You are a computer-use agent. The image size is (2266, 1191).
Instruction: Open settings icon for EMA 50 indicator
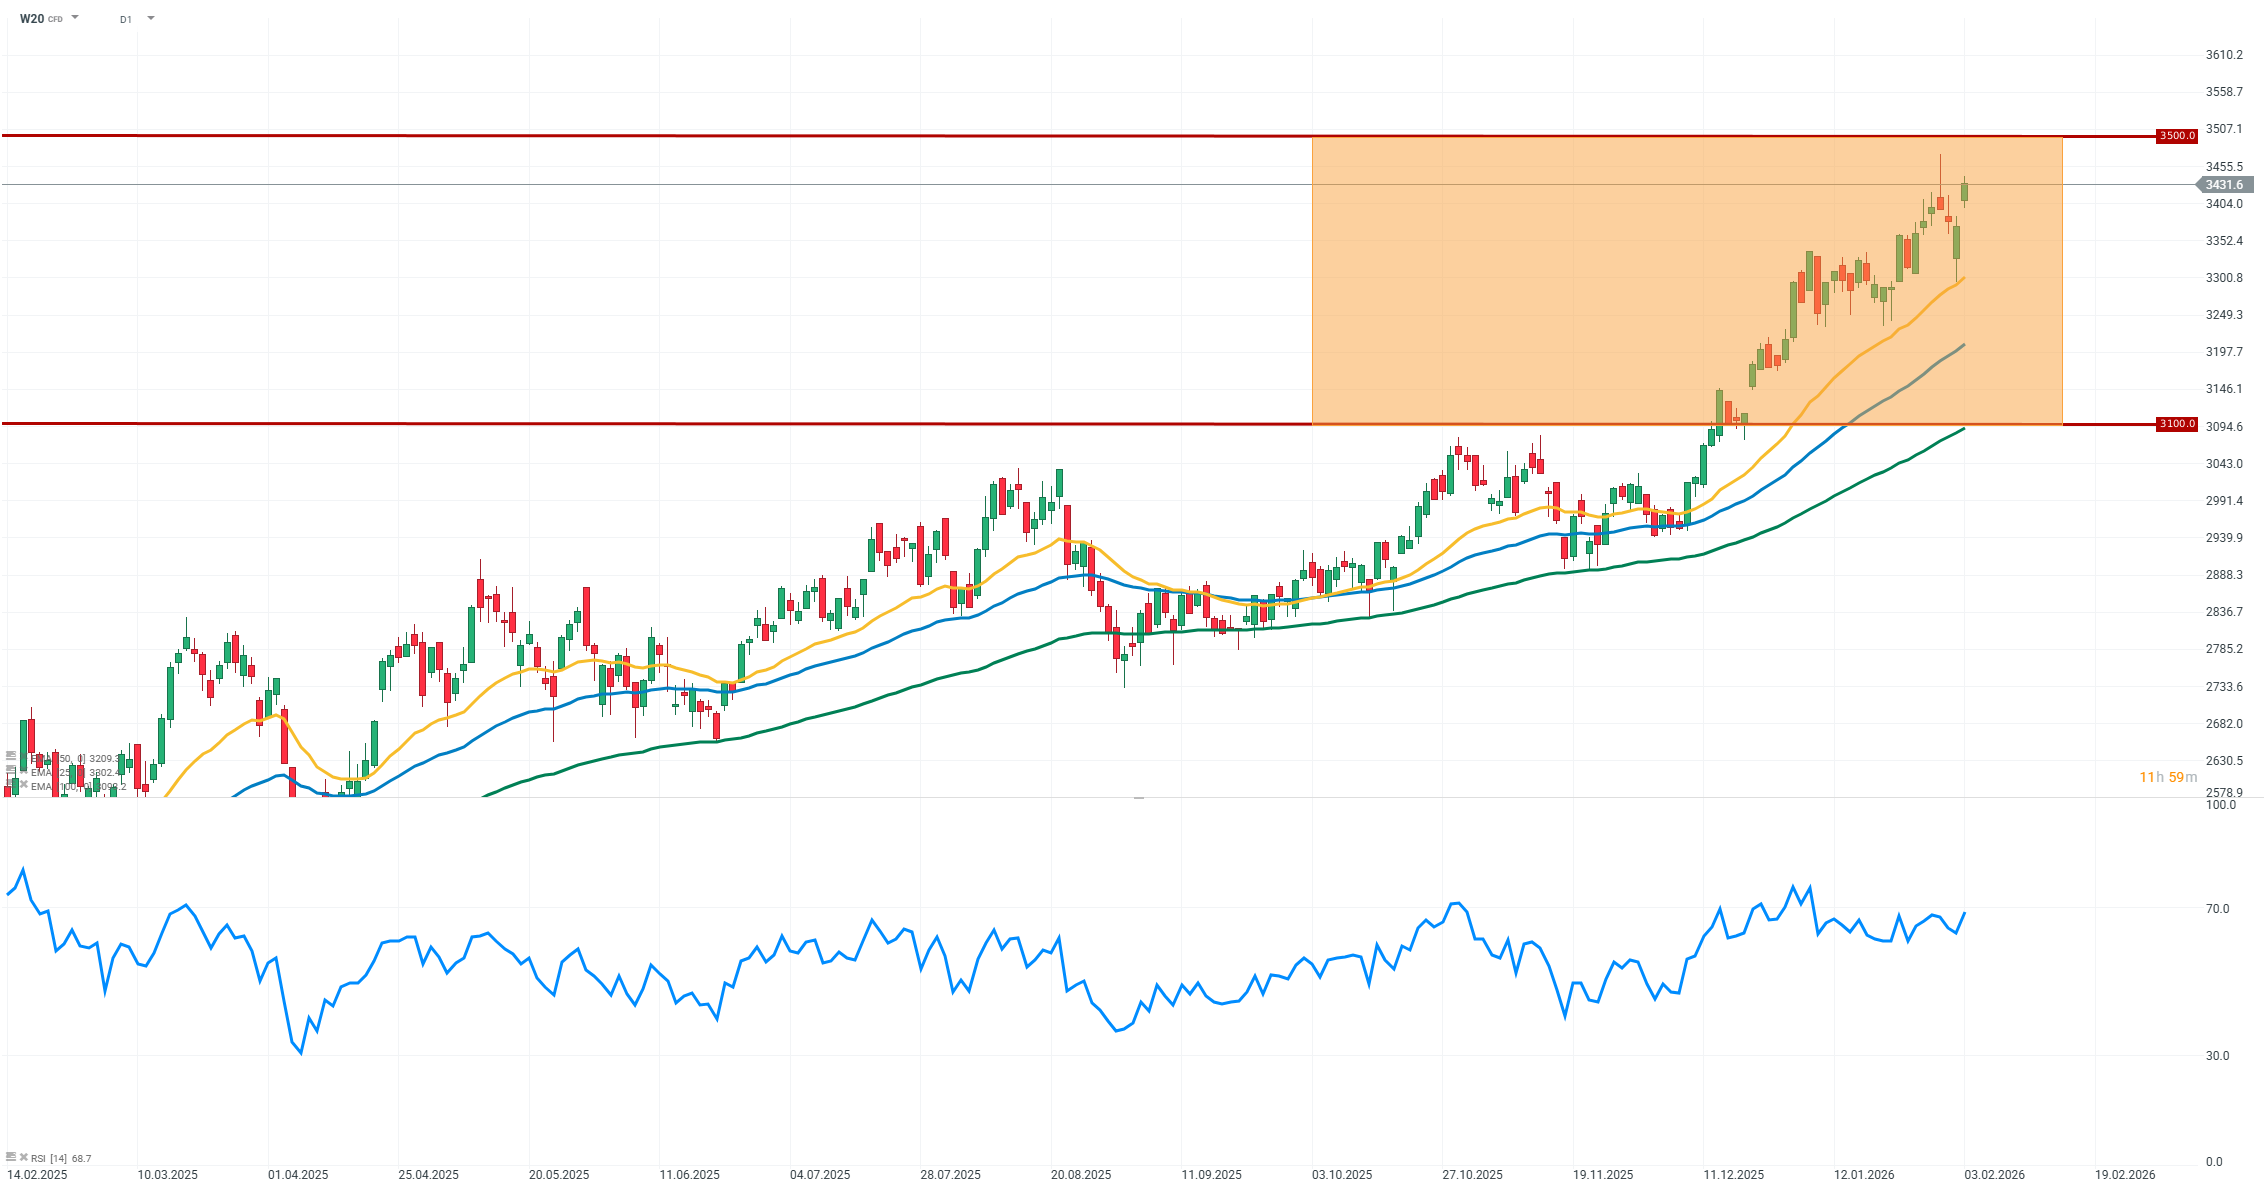[x=11, y=756]
